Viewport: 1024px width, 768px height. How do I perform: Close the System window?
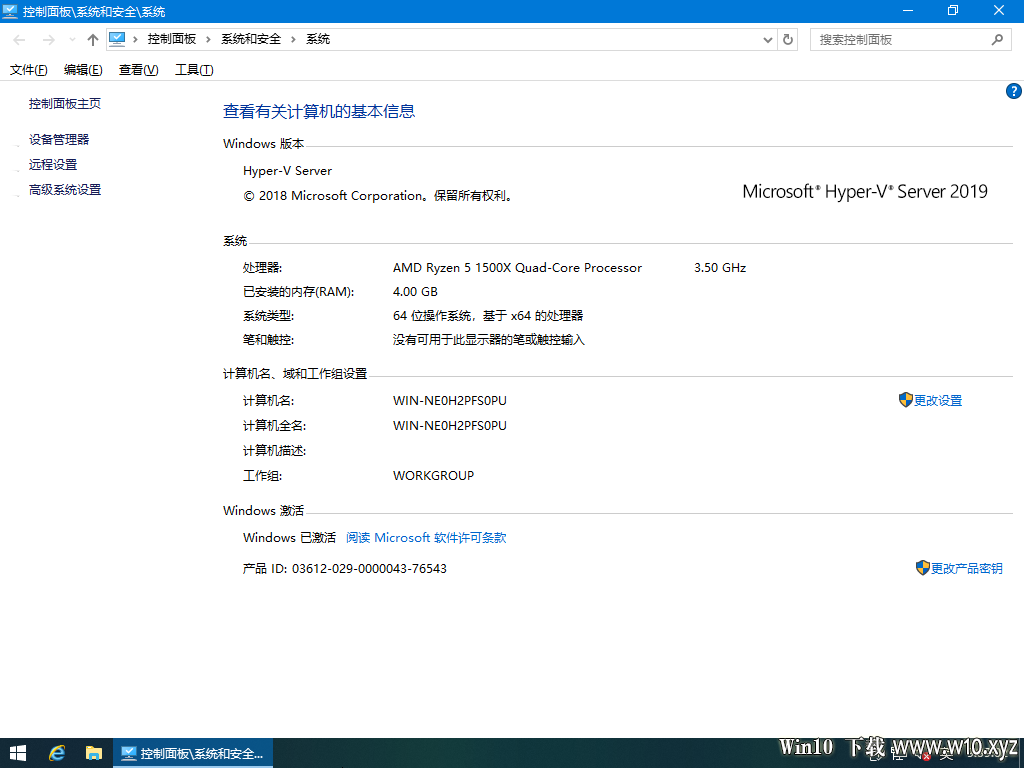point(999,10)
